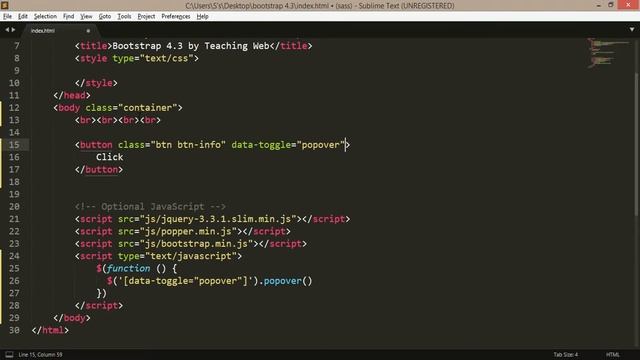Minimize the Sublime Text window

click(x=598, y=5)
